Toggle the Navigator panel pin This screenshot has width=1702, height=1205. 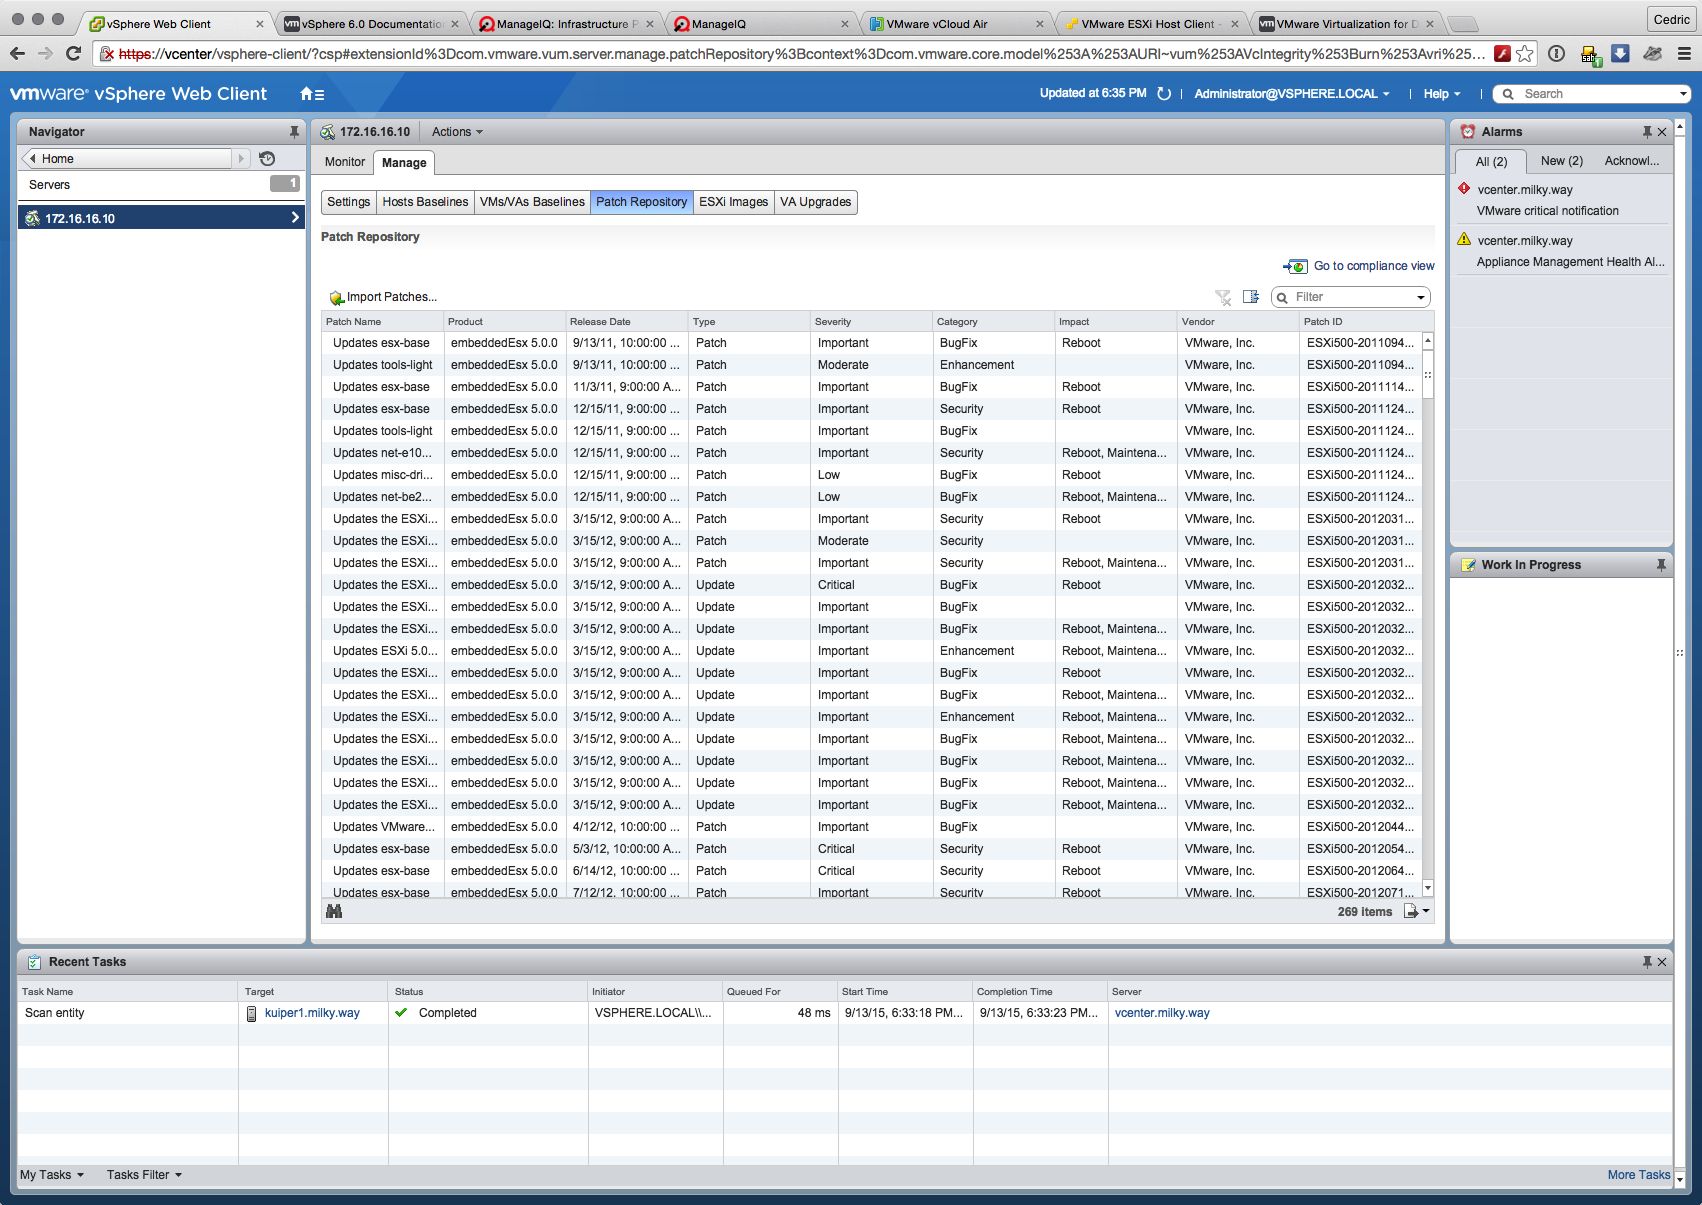tap(294, 132)
